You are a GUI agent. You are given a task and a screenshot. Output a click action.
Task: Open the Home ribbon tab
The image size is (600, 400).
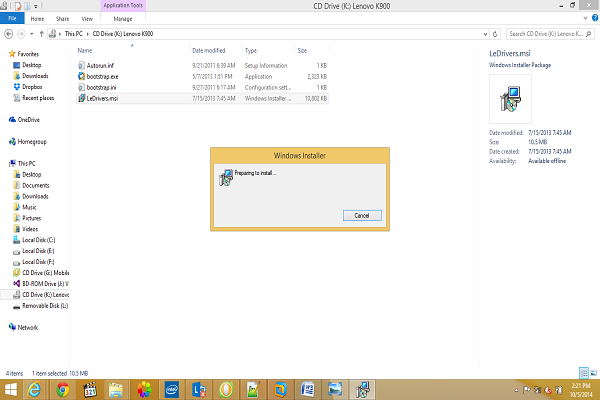[x=37, y=19]
